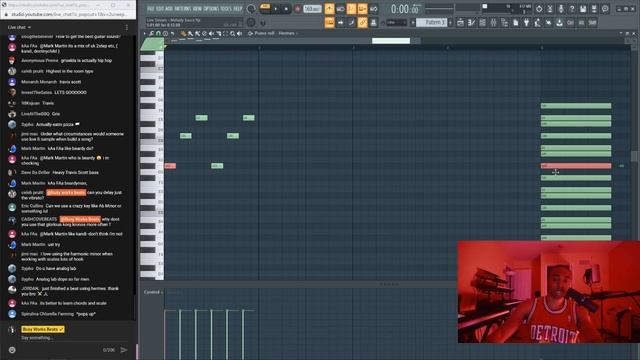Open live chat three-dot options menu
This screenshot has width=640, height=360.
pyautogui.click(x=127, y=27)
